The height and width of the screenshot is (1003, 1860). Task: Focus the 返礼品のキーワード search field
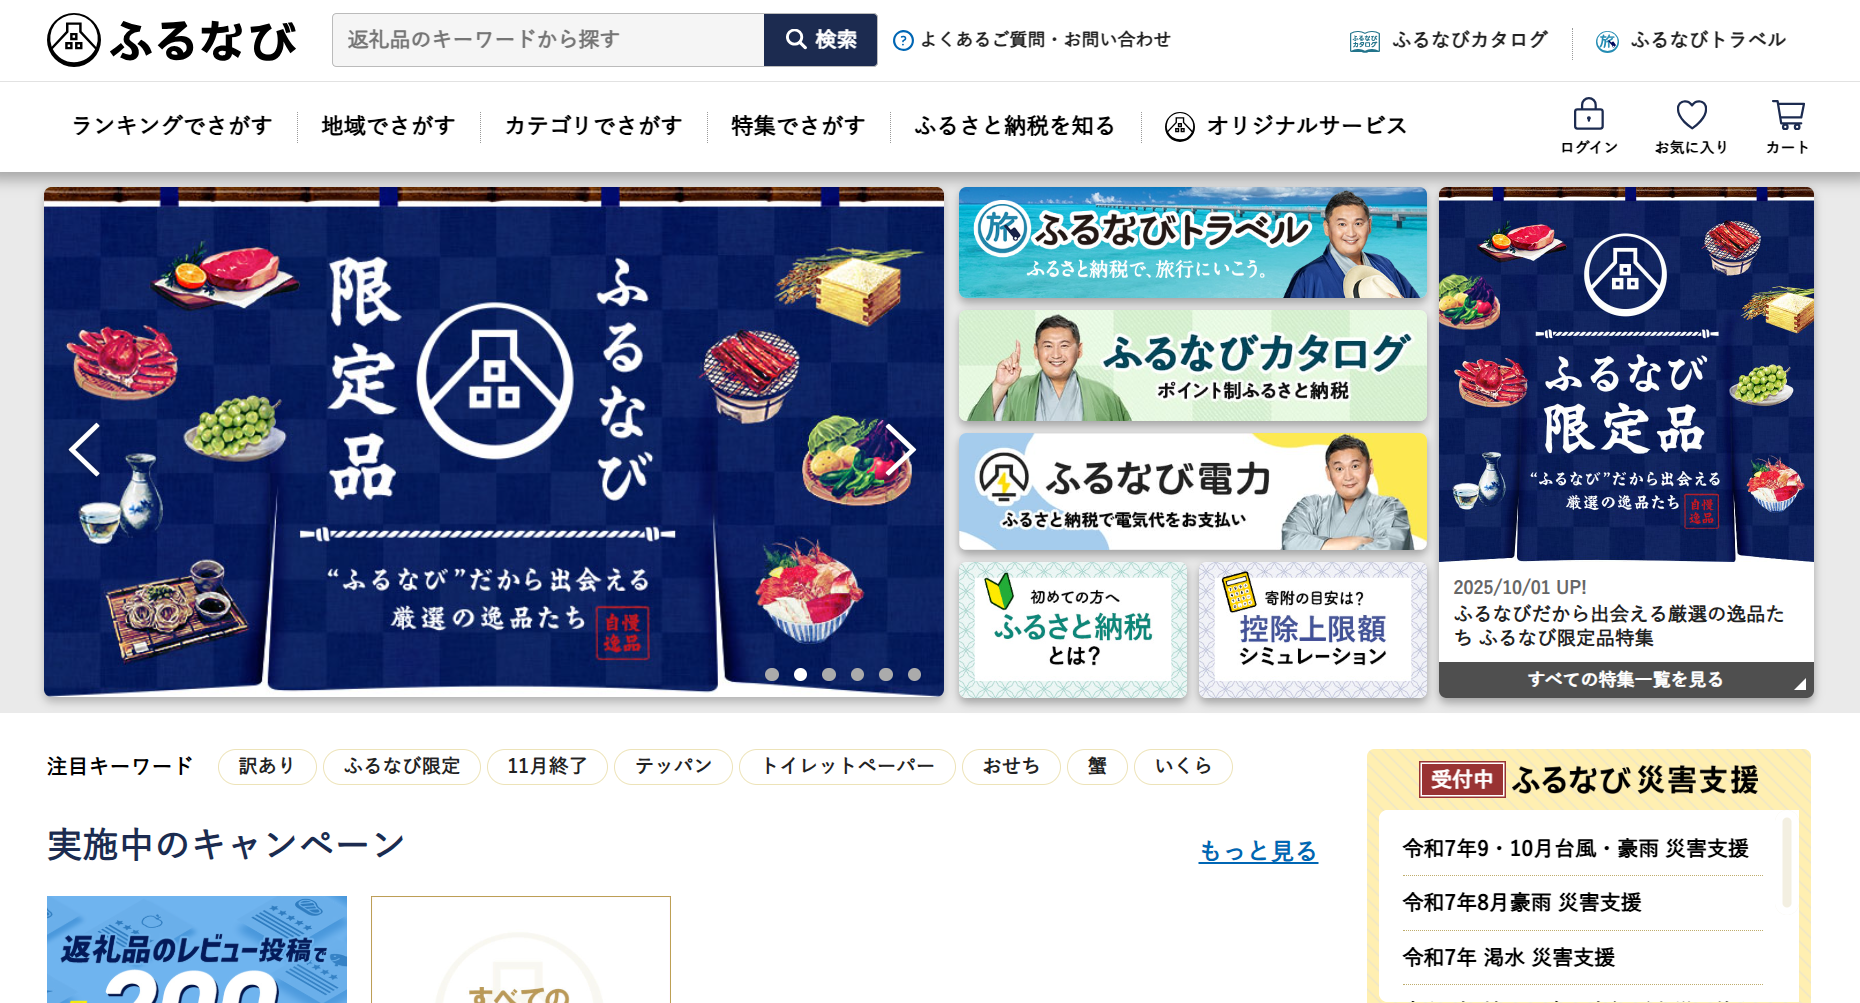548,40
